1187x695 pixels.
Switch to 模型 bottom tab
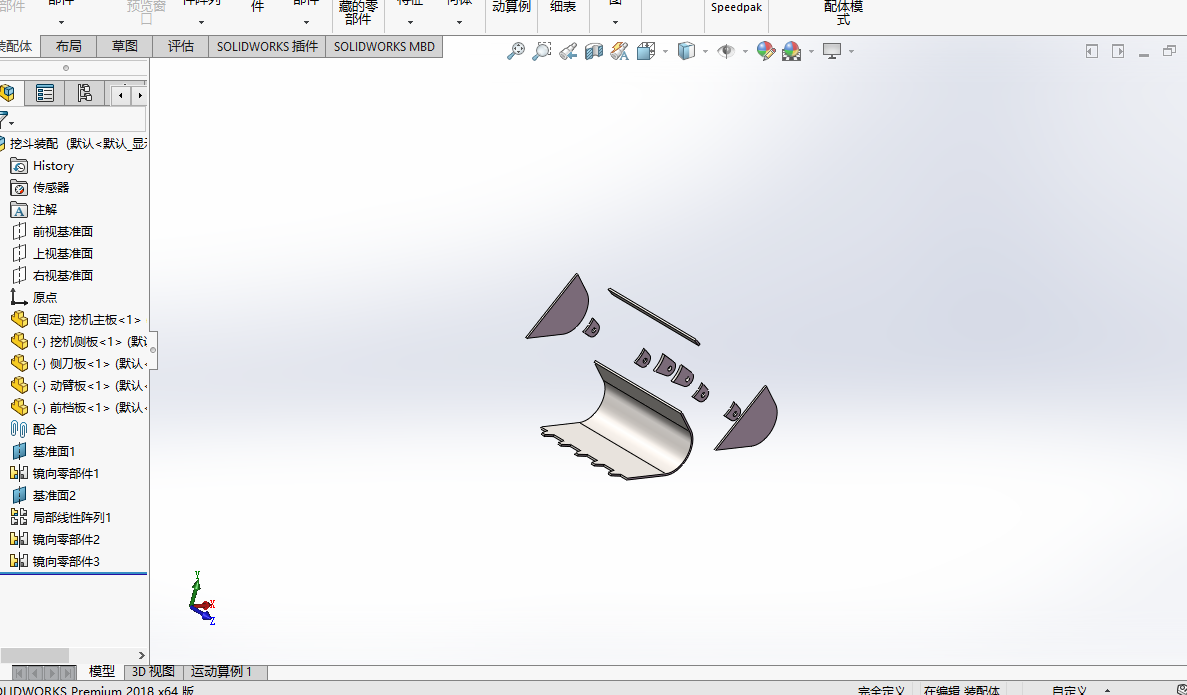pyautogui.click(x=101, y=672)
